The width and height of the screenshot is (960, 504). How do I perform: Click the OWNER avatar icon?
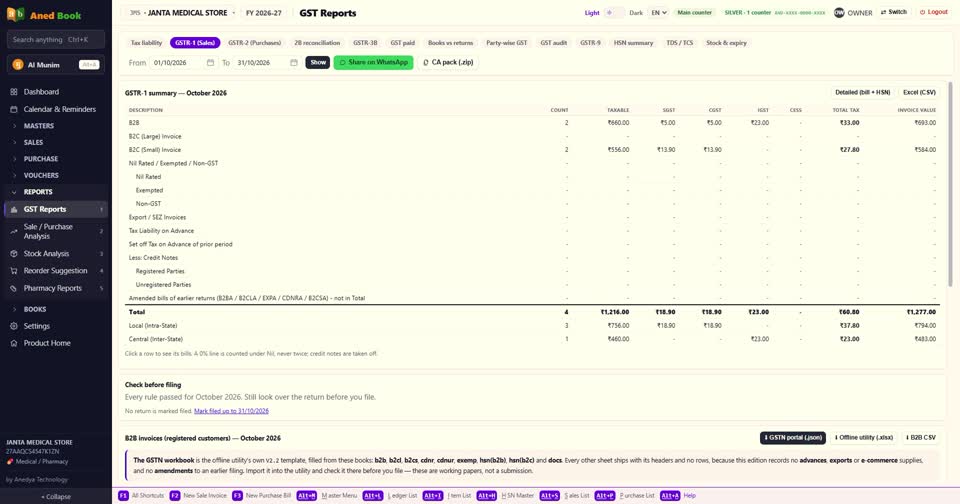pyautogui.click(x=839, y=13)
